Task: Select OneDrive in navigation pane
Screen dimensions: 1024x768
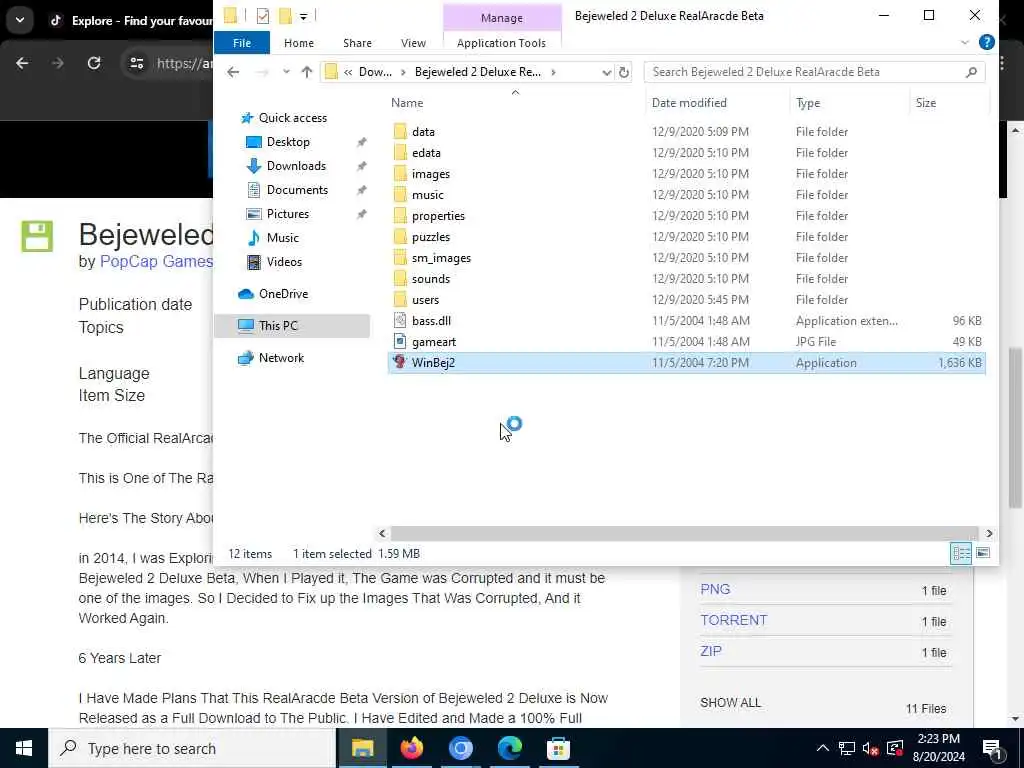Action: pyautogui.click(x=283, y=294)
